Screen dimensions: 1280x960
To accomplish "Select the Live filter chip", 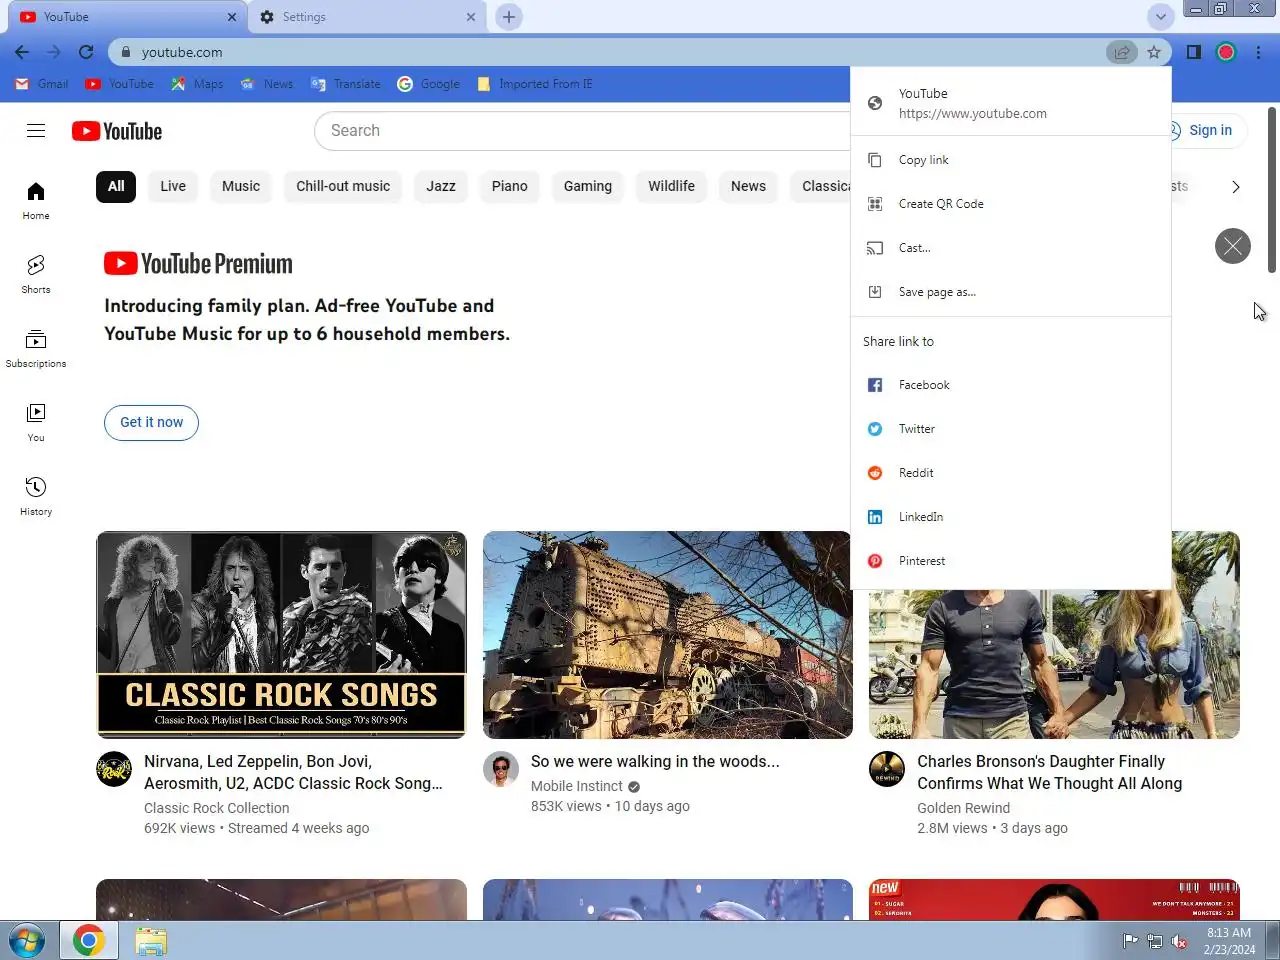I will [x=173, y=186].
